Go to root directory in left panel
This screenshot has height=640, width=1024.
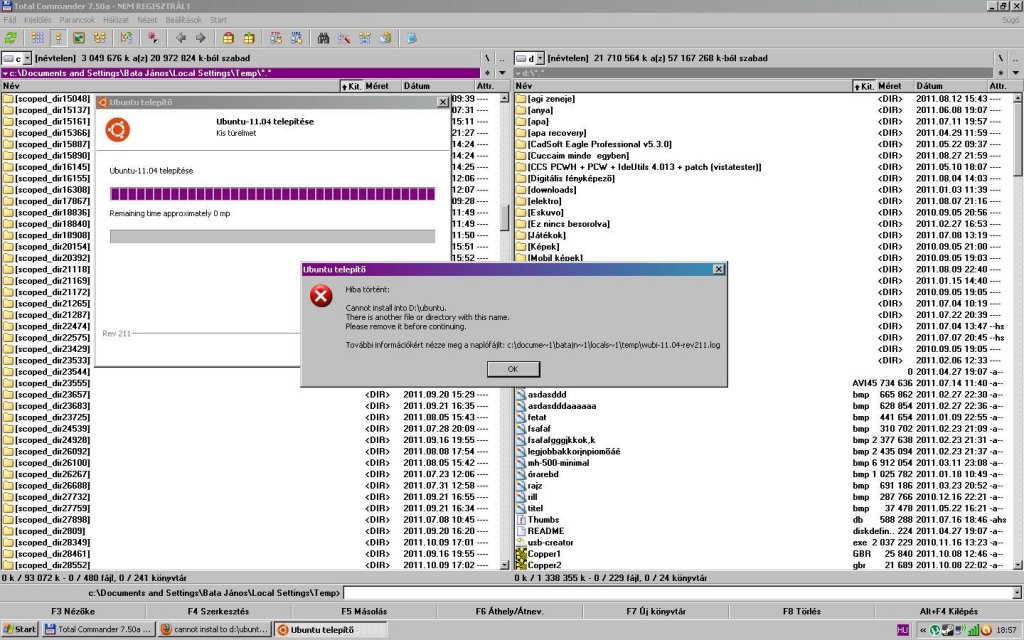point(487,58)
